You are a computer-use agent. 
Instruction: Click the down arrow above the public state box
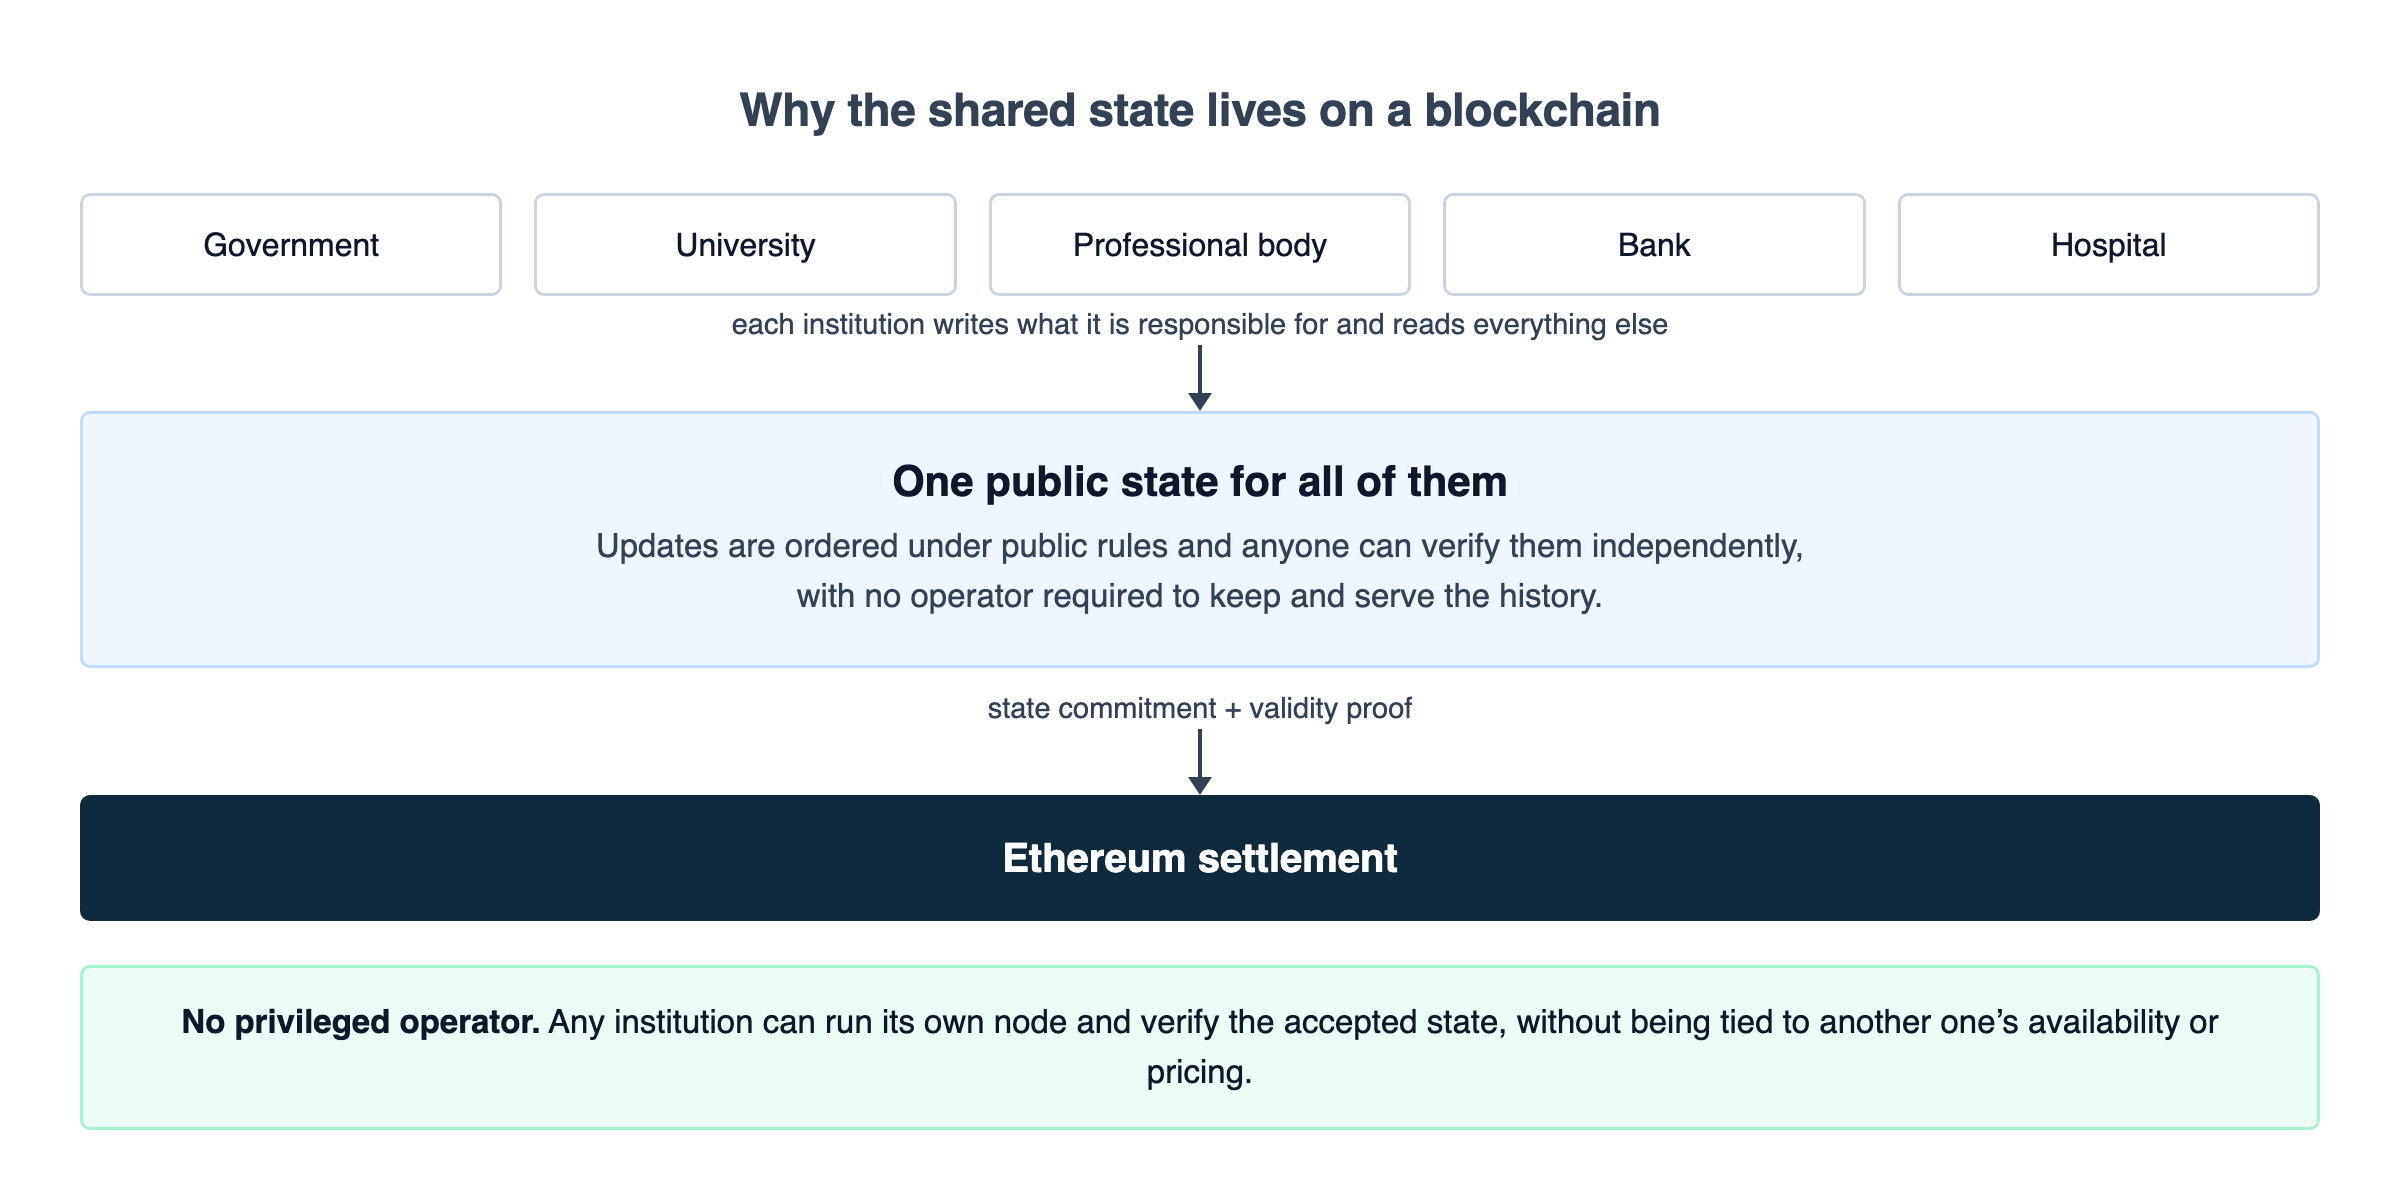[x=1200, y=378]
